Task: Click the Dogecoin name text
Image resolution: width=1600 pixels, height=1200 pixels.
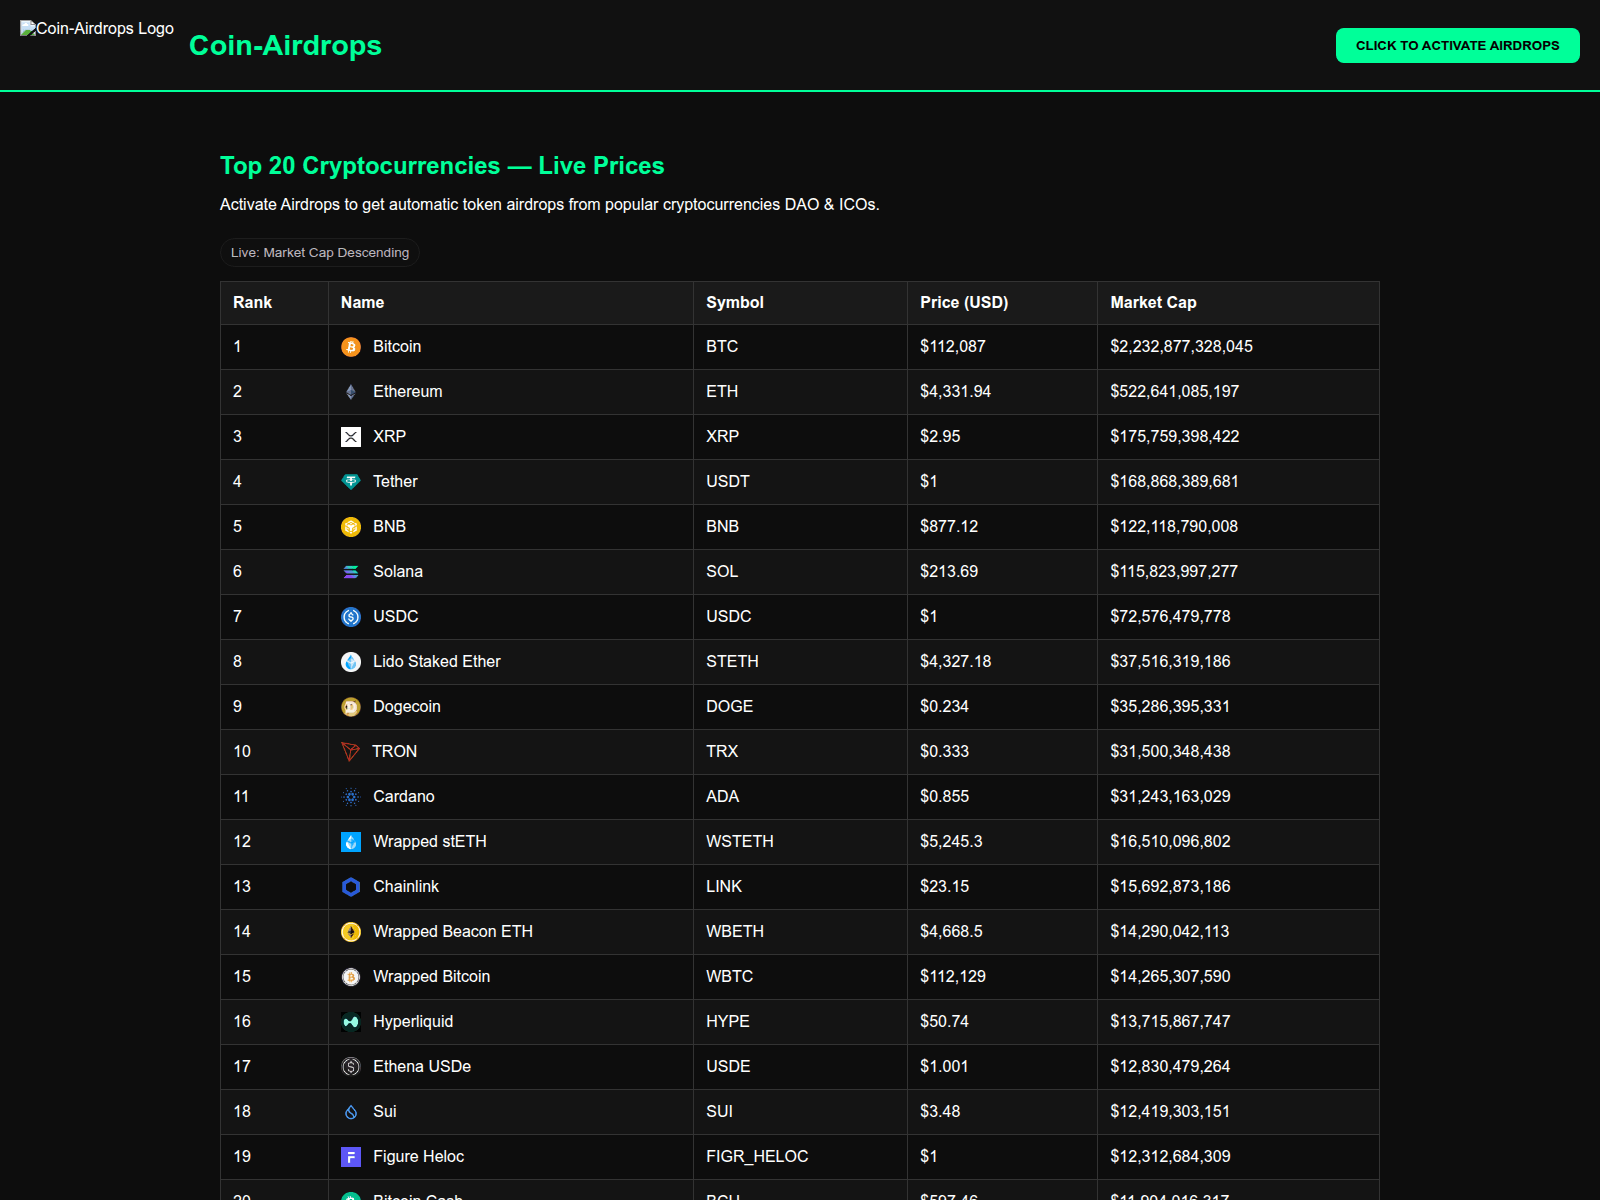Action: click(407, 706)
